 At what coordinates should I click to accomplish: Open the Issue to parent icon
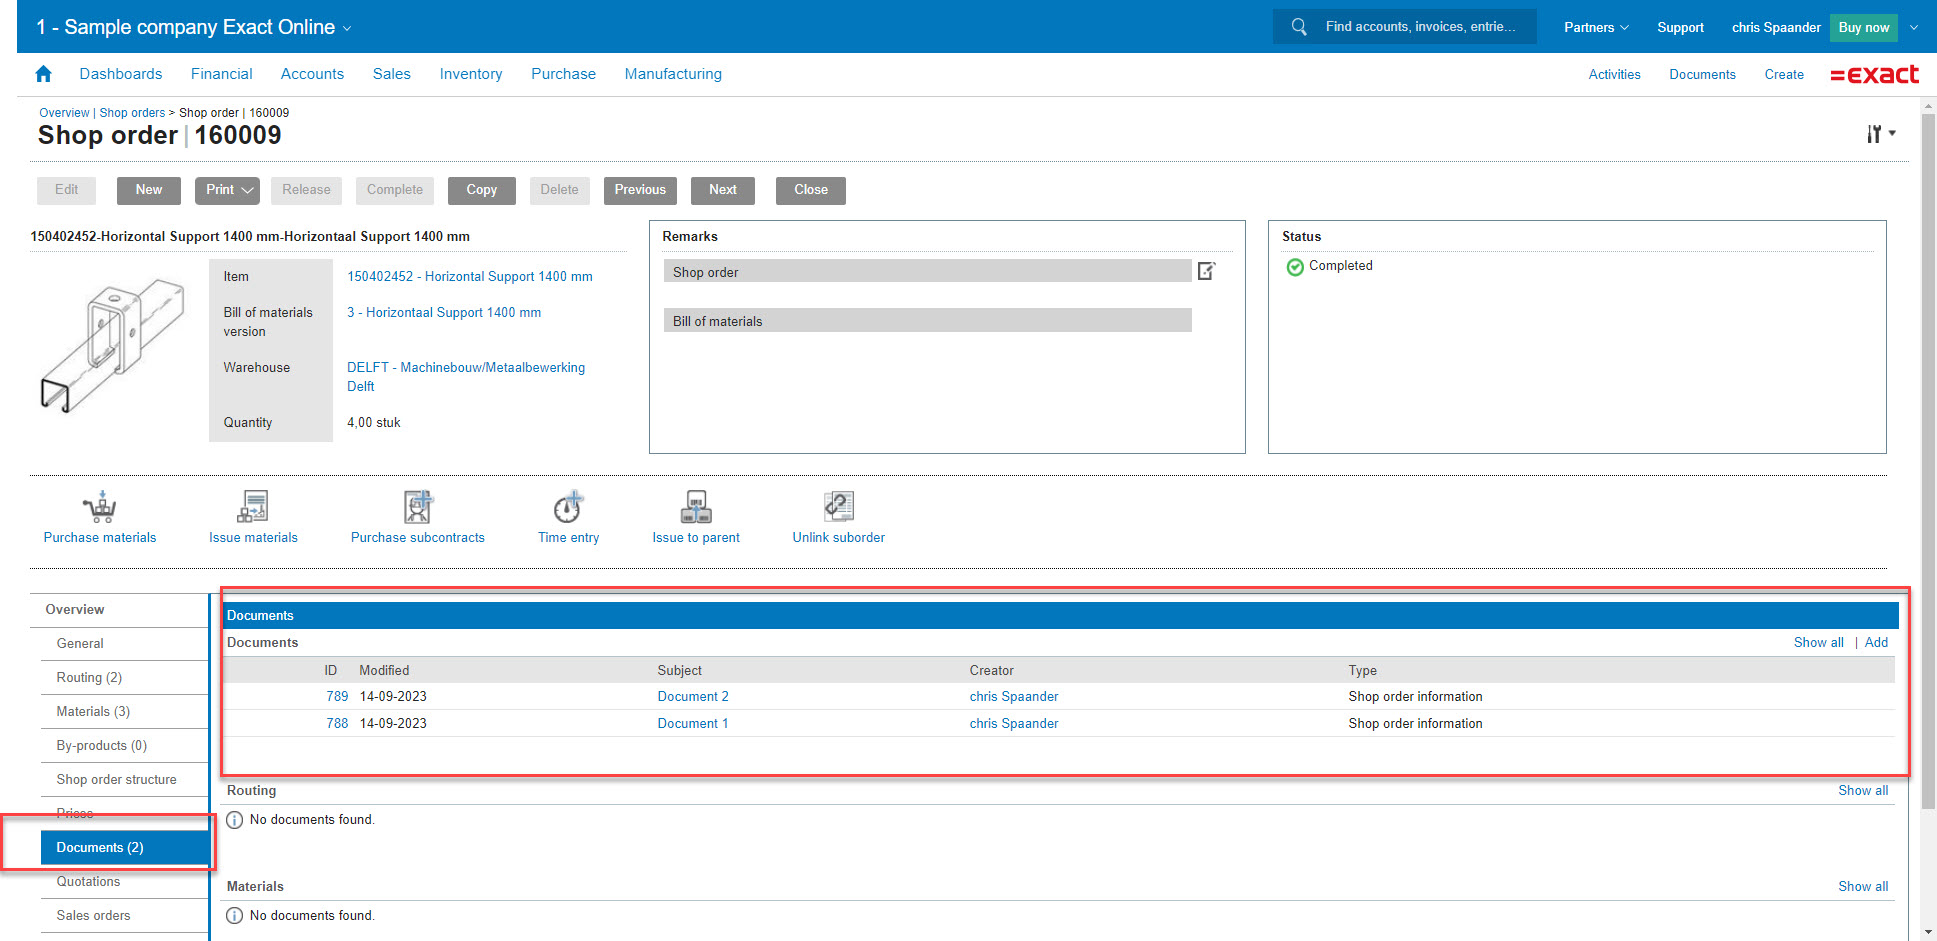[x=696, y=507]
